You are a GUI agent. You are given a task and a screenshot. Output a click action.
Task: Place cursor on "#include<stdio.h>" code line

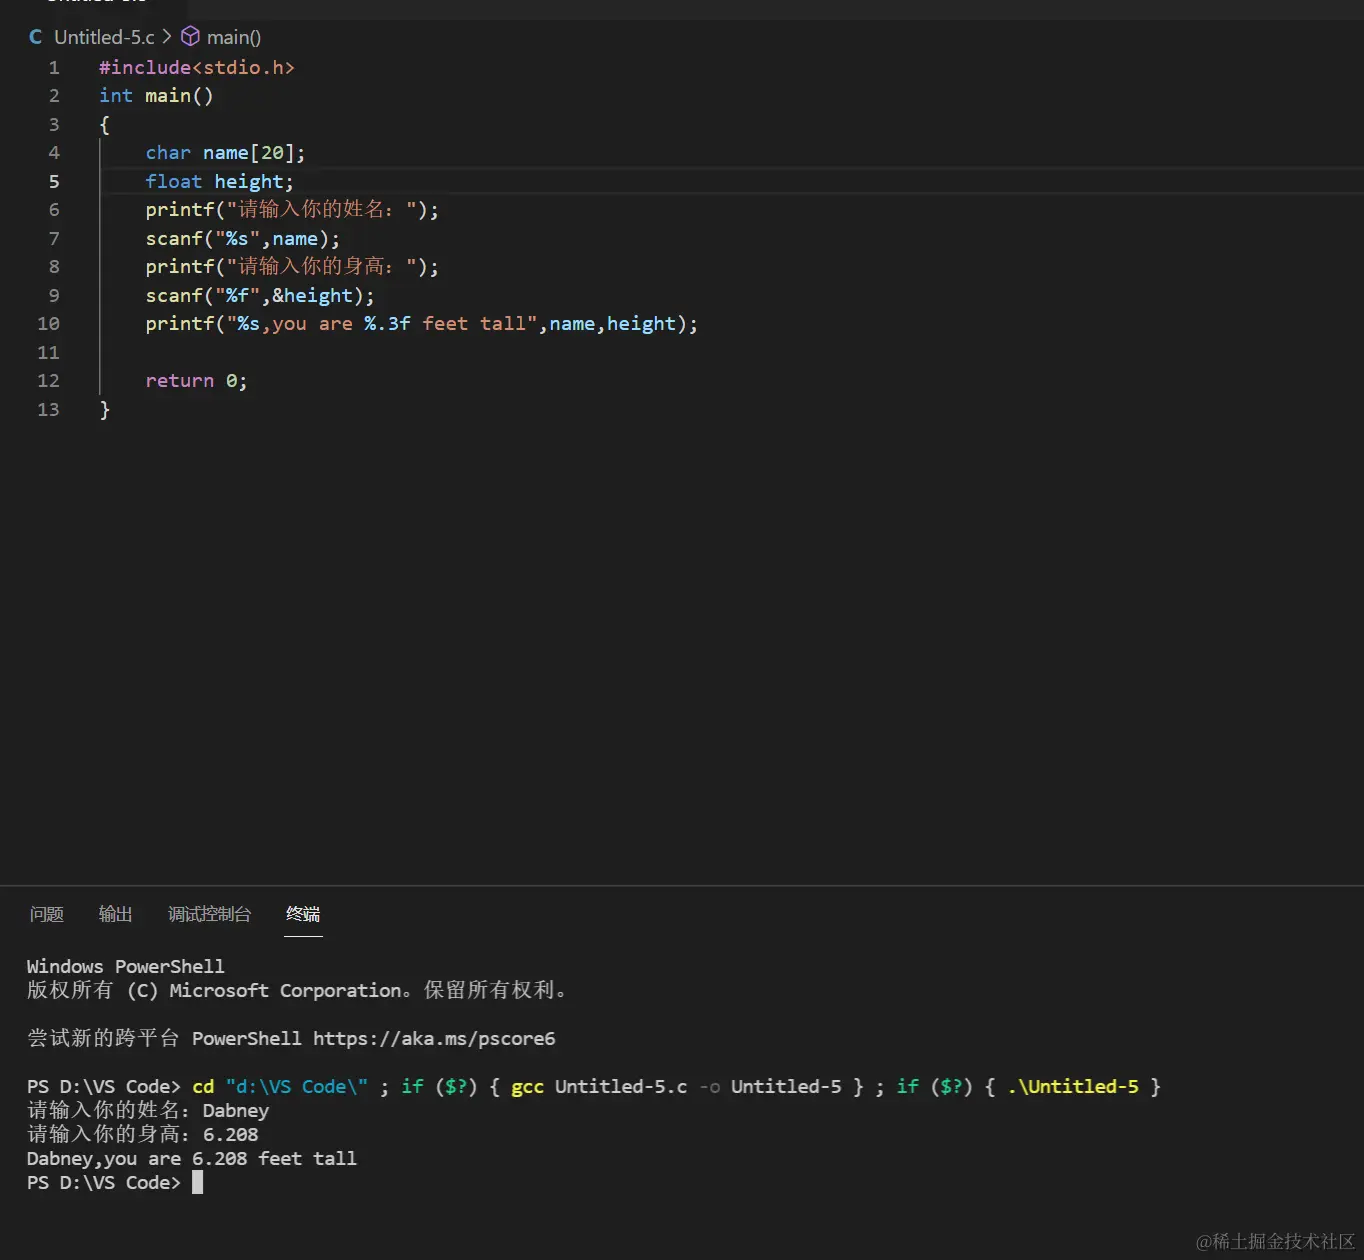coord(197,68)
